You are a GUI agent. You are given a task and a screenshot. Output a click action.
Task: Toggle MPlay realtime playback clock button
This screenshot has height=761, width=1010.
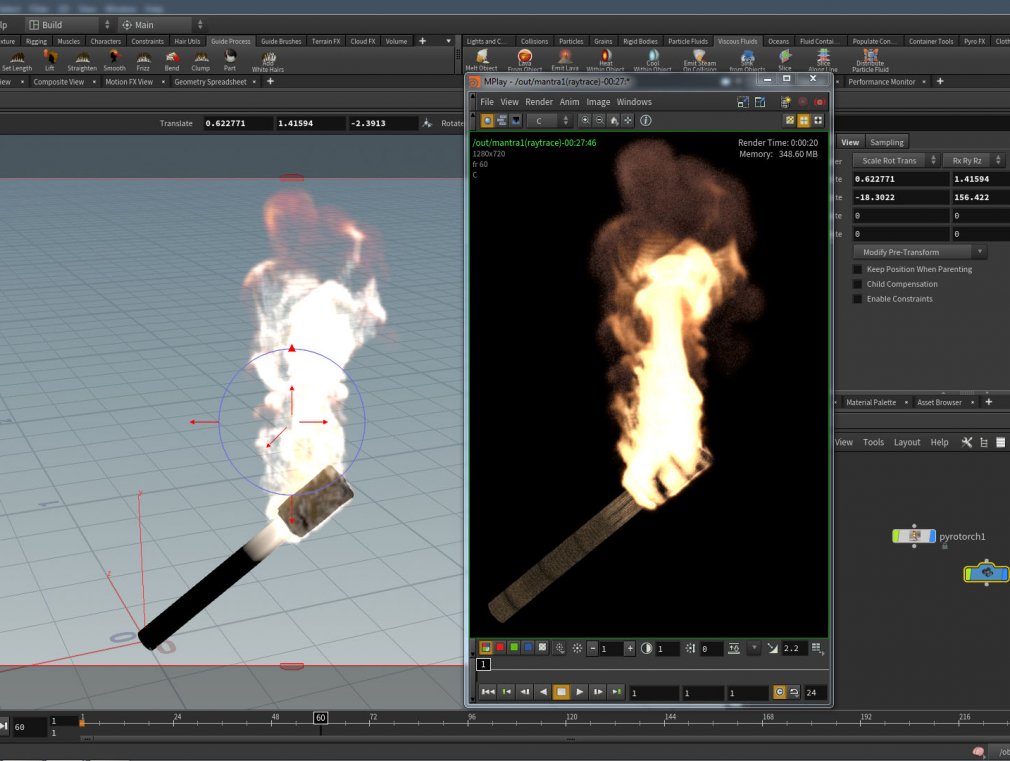779,692
